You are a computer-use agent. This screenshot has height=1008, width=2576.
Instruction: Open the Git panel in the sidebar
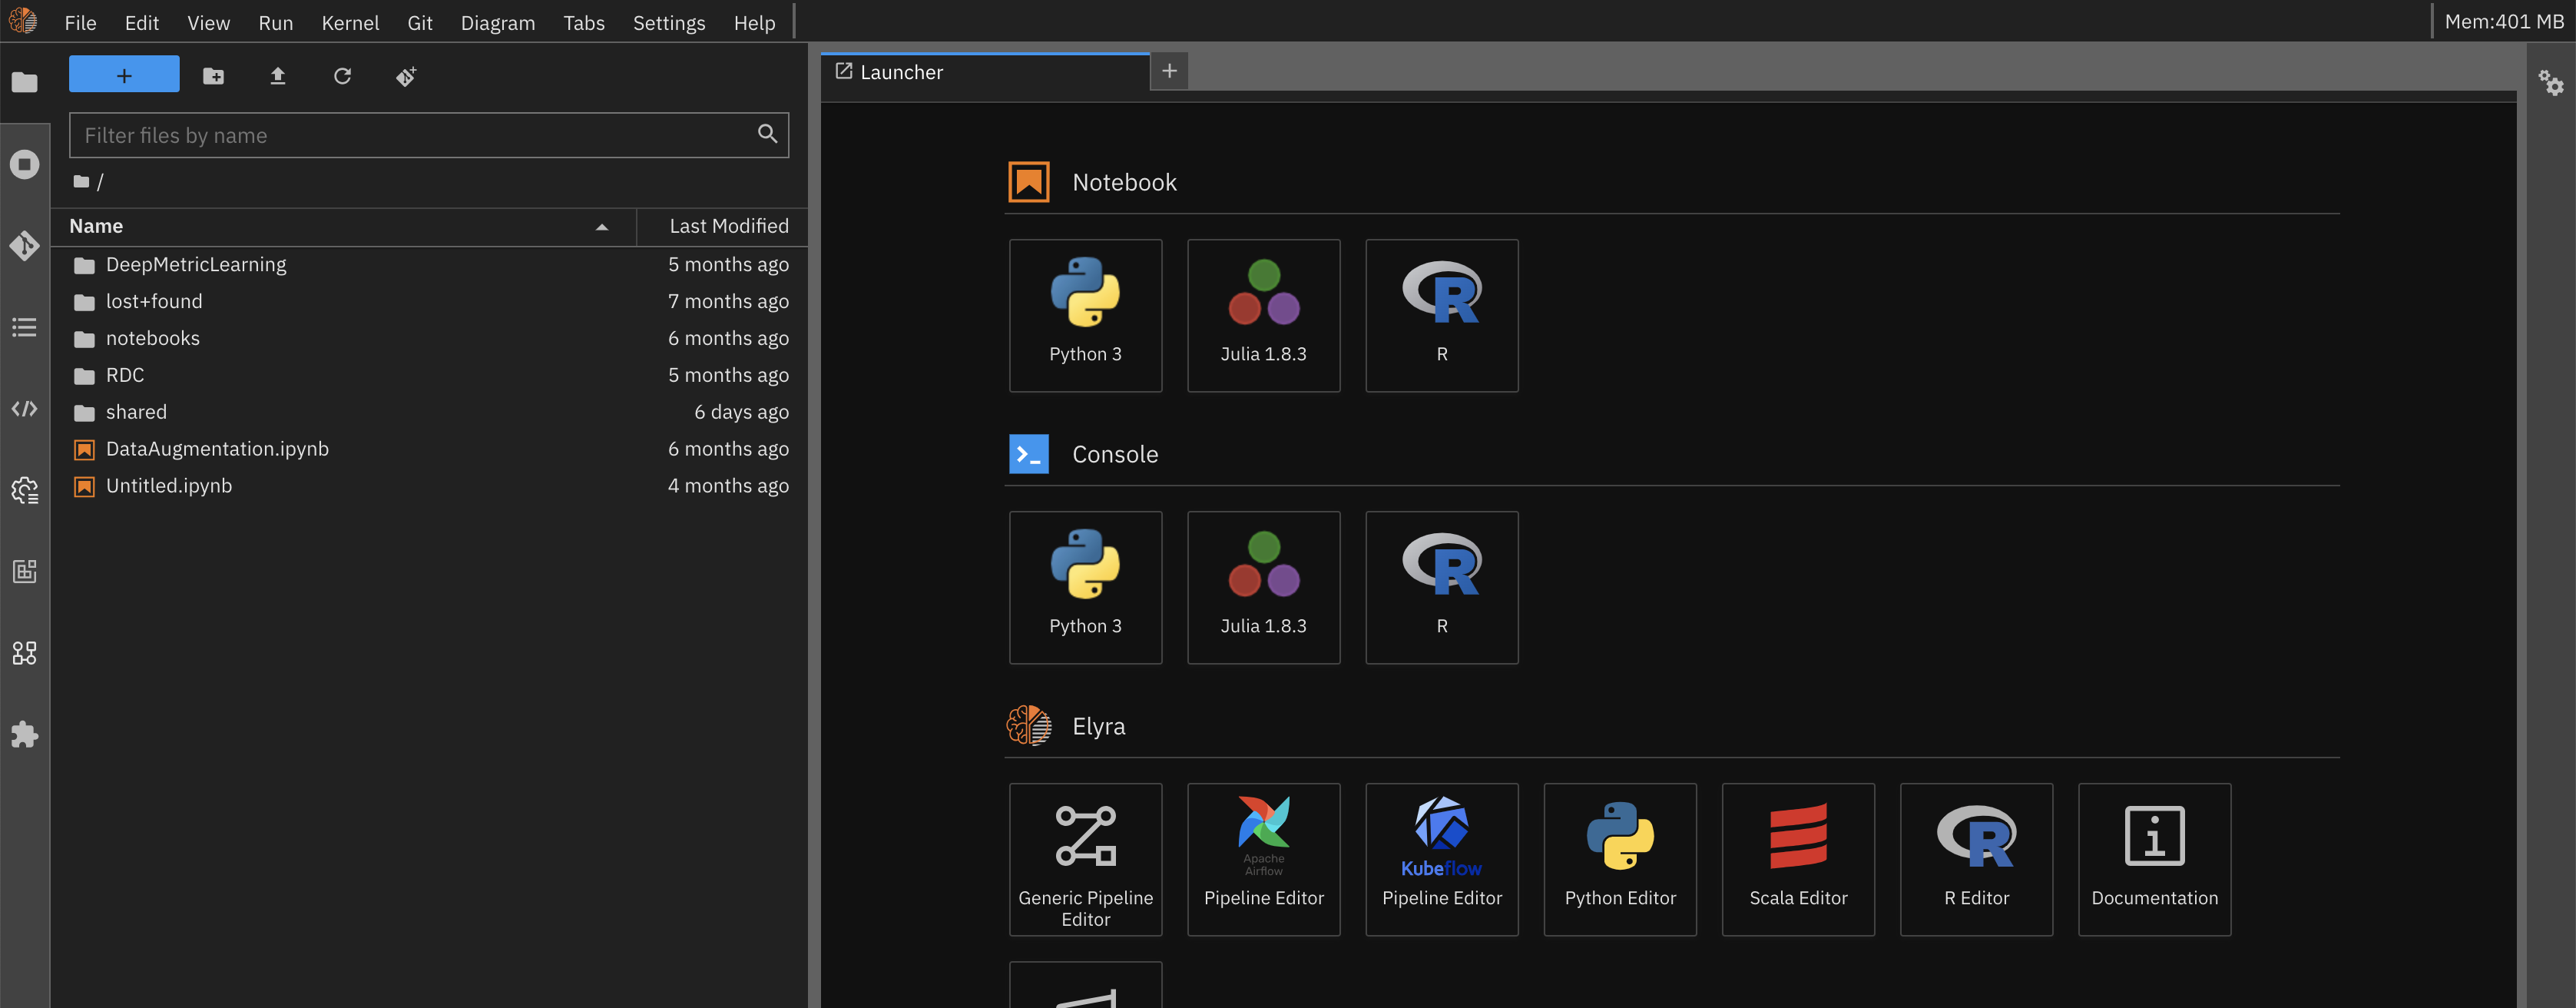tap(25, 245)
